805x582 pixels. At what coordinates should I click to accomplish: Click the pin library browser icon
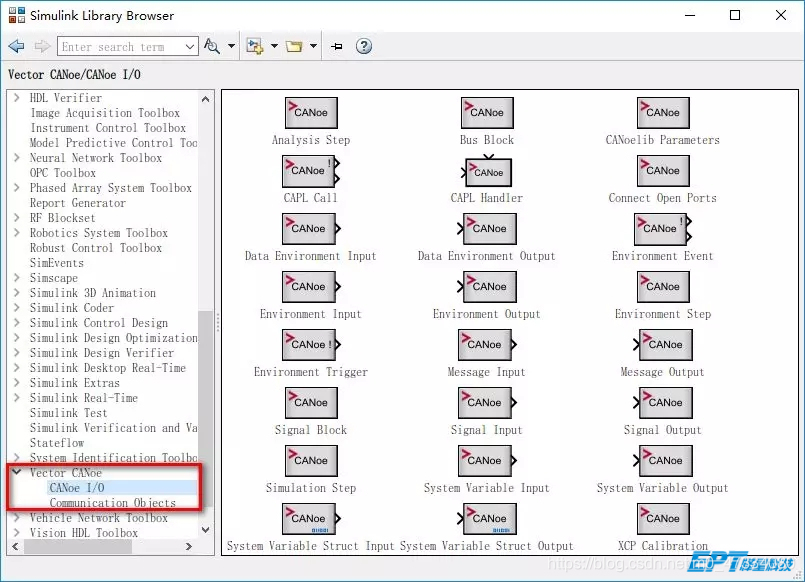click(x=337, y=47)
